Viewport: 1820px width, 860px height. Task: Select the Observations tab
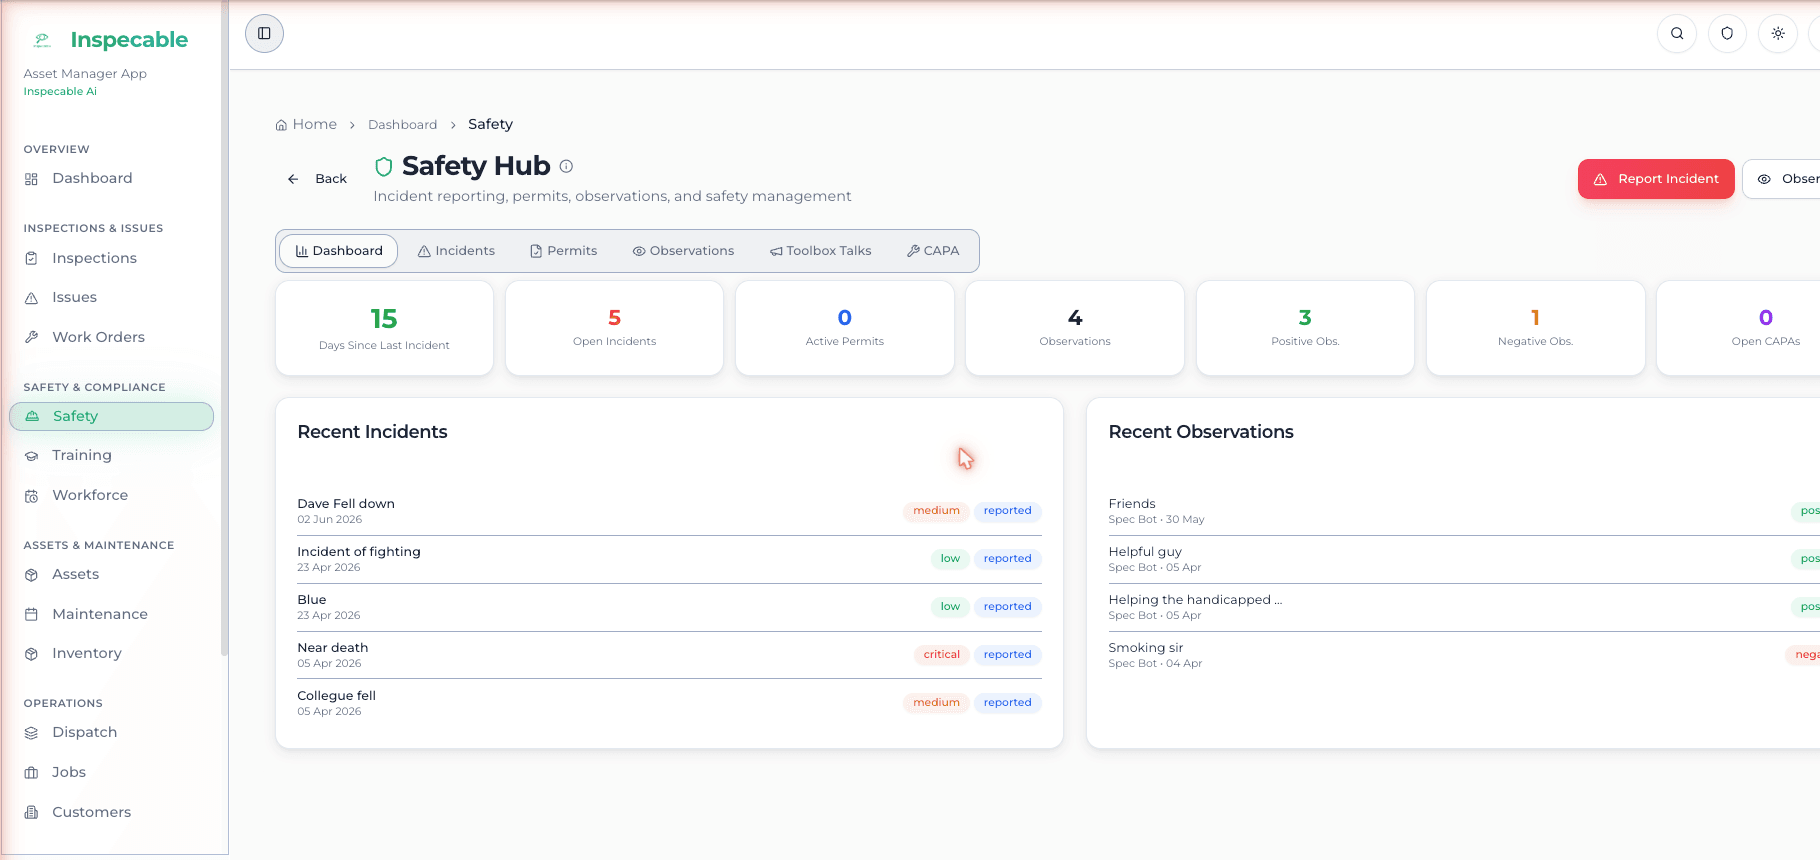(683, 251)
